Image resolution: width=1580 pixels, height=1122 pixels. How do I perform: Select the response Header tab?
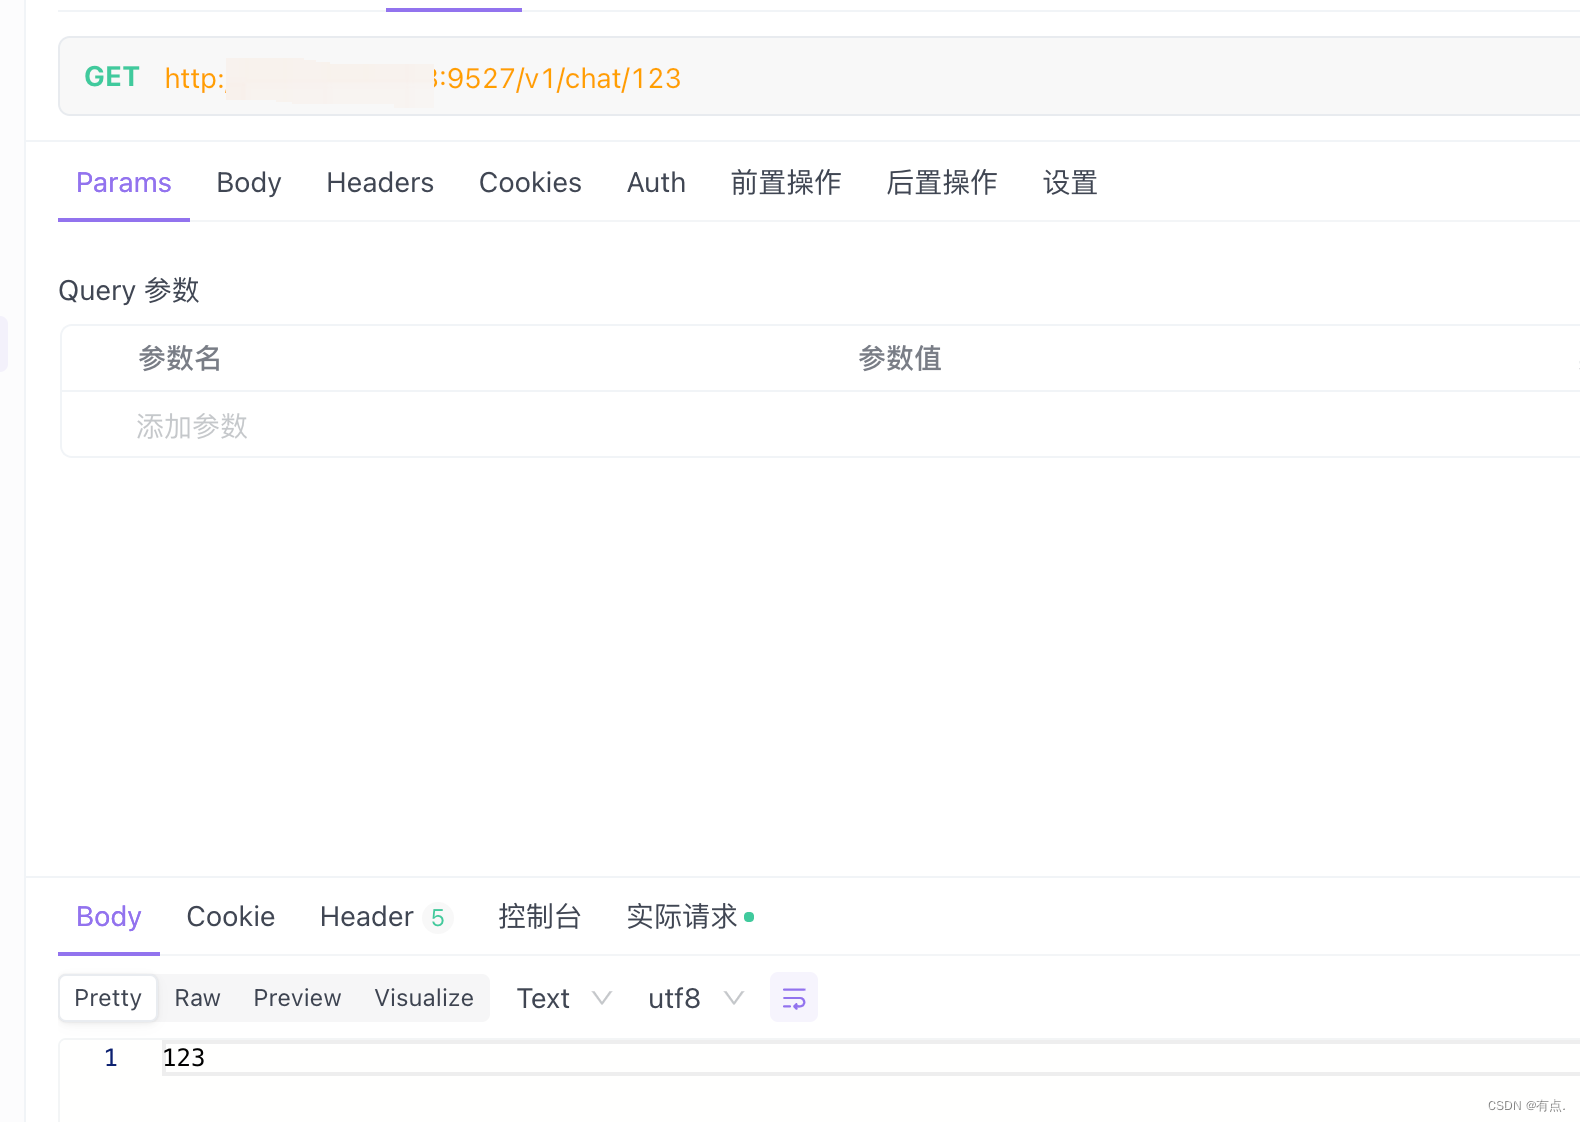(x=385, y=917)
